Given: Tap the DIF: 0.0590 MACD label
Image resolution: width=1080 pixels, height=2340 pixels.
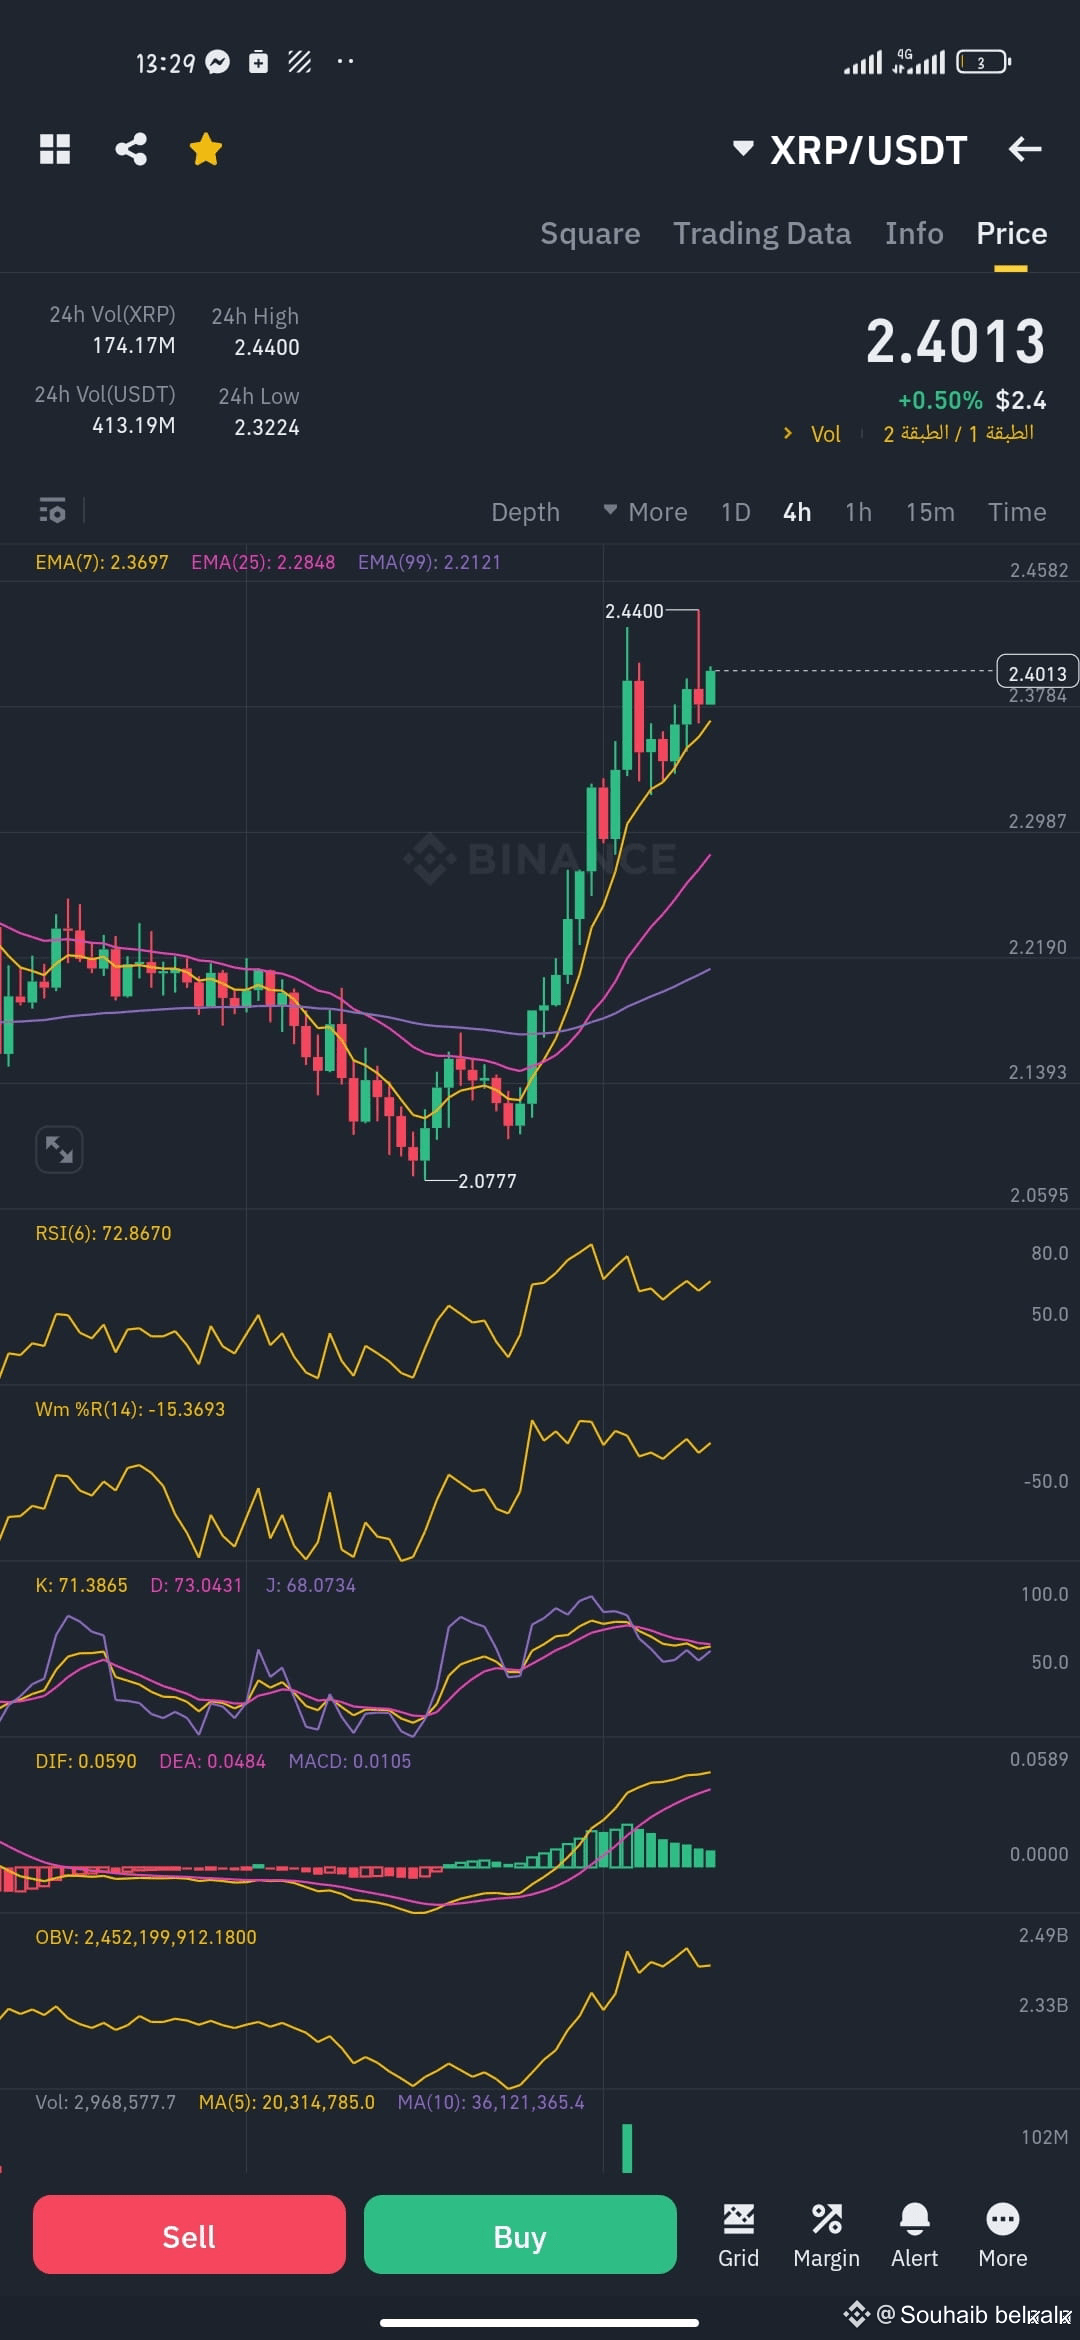Looking at the screenshot, I should pos(86,1761).
